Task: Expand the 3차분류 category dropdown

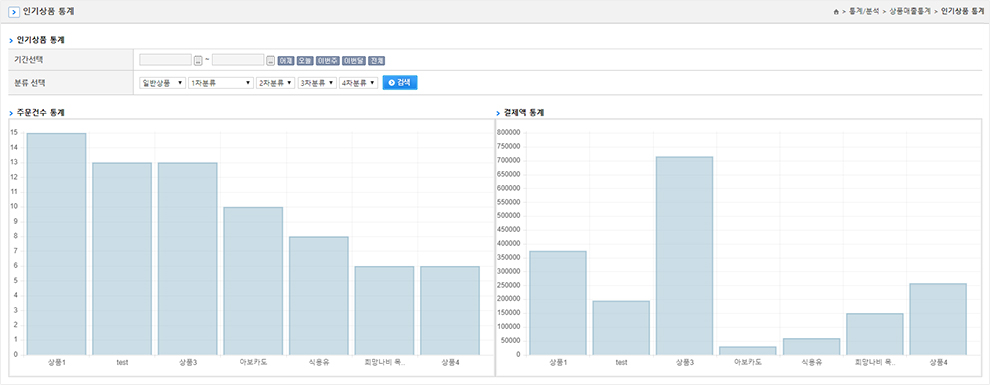Action: click(x=317, y=83)
